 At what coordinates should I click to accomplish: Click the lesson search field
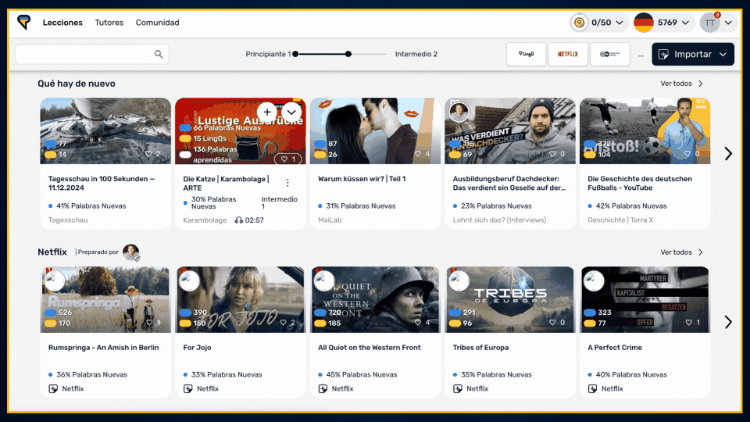pos(92,54)
